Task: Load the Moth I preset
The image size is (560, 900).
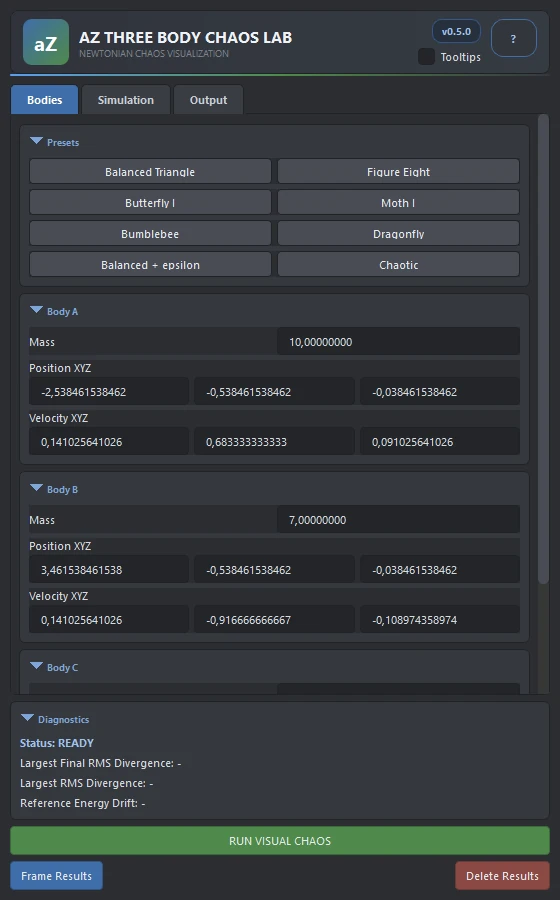Action: pos(398,203)
